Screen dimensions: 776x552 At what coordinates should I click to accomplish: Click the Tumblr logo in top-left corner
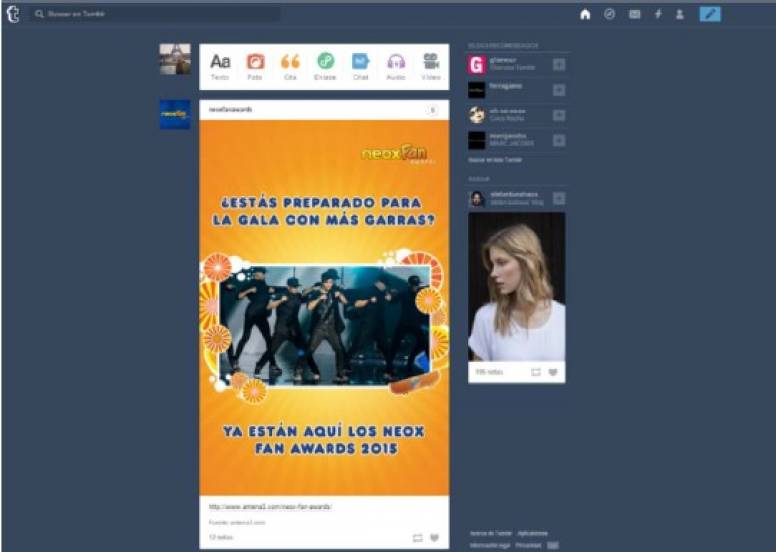click(13, 14)
